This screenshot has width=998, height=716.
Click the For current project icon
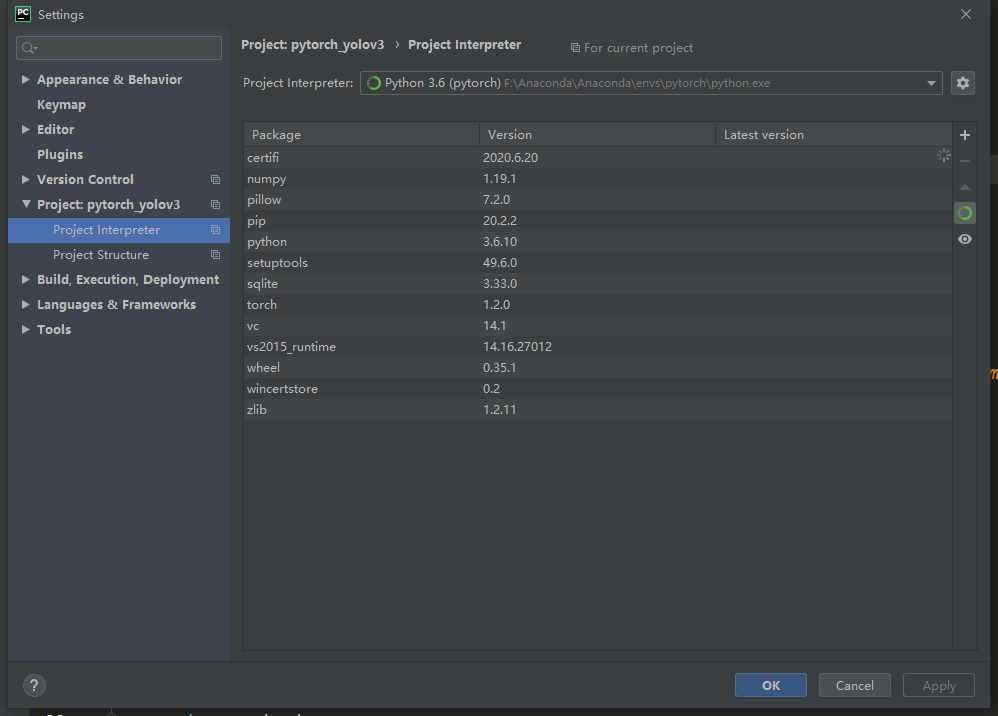coord(575,48)
